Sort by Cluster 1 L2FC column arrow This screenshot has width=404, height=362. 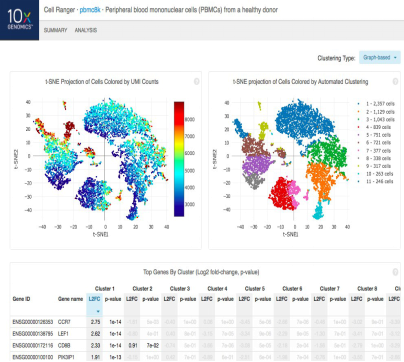point(98,311)
